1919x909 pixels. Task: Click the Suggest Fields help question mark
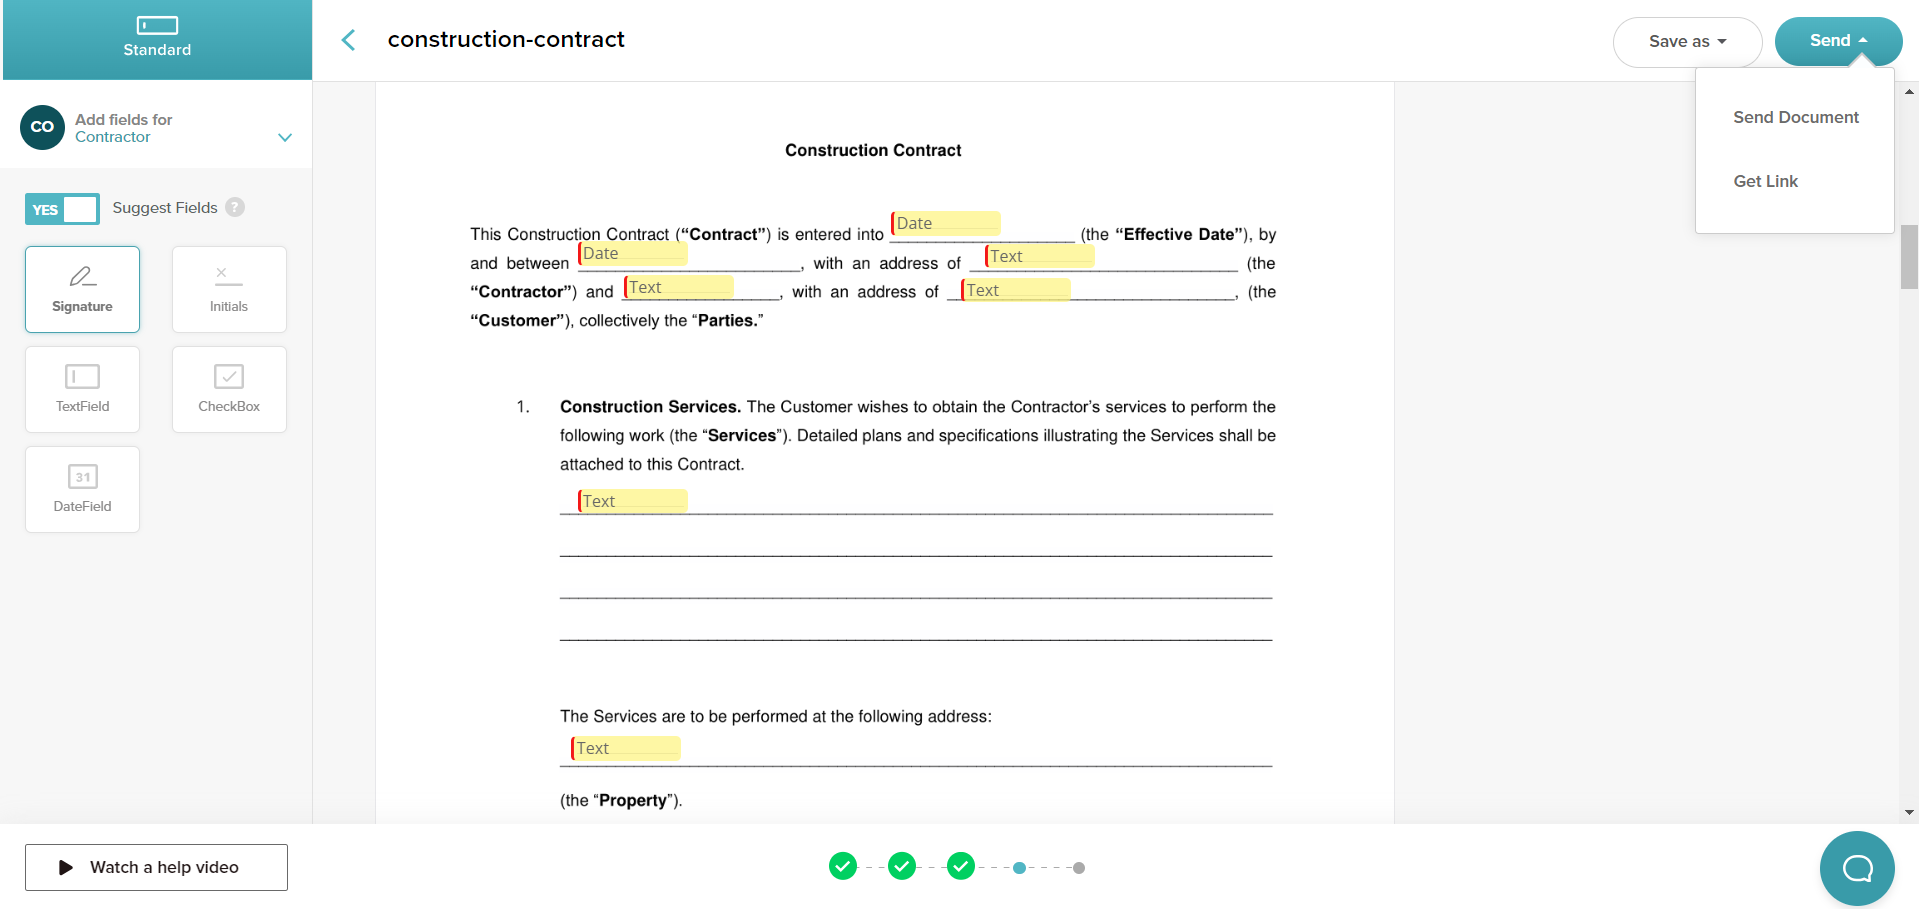pos(235,207)
